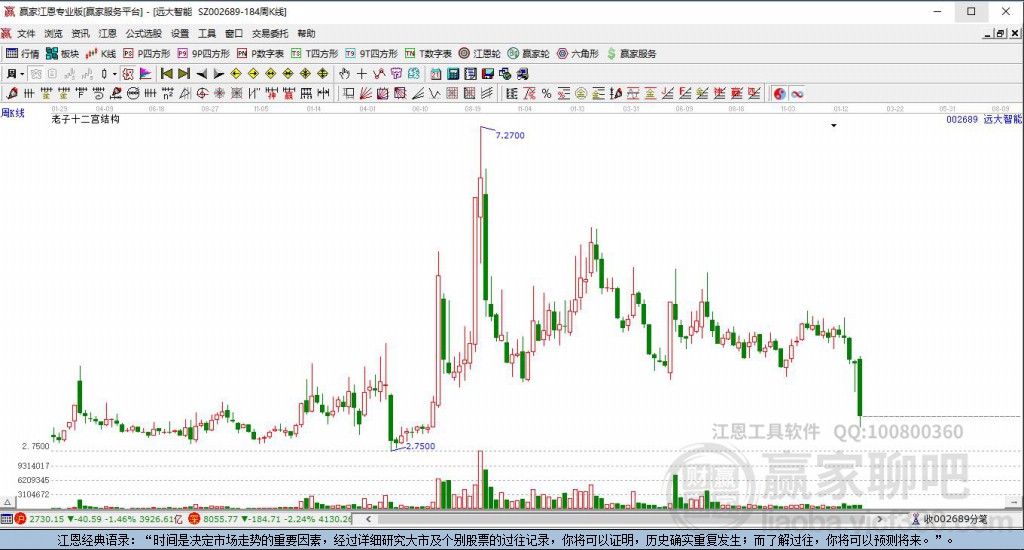Click the 远大智能 stock name label
Image resolution: width=1024 pixels, height=550 pixels.
tap(1002, 119)
